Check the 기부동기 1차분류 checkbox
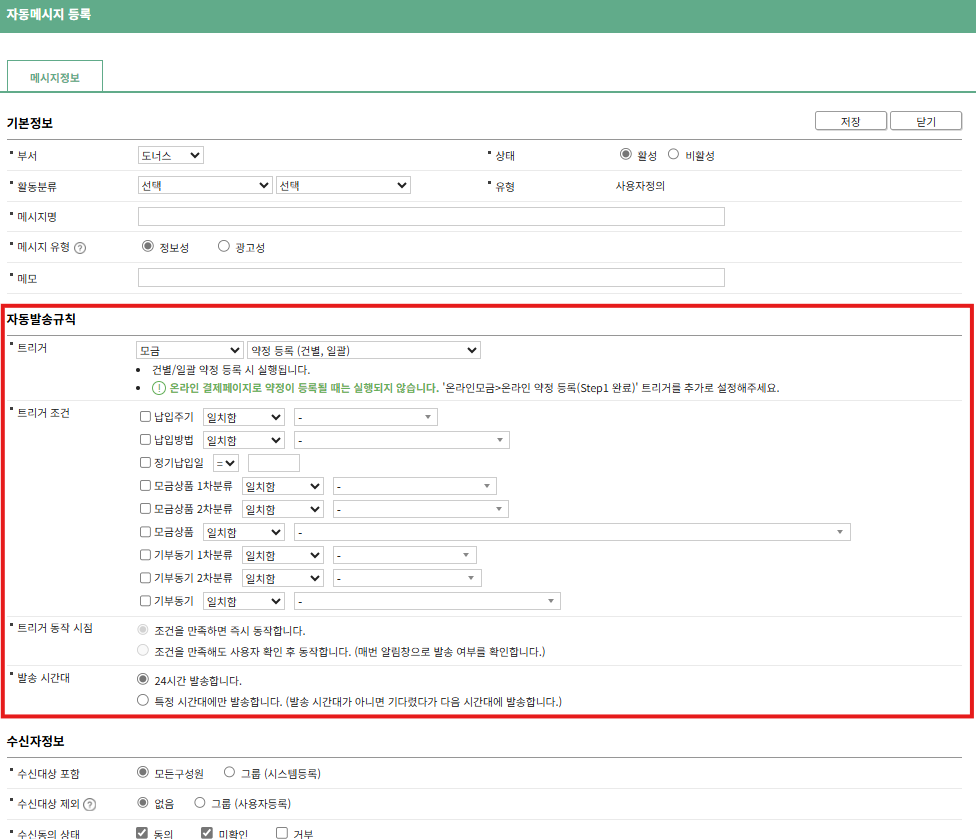Viewport: 976px width, 839px height. pos(145,555)
